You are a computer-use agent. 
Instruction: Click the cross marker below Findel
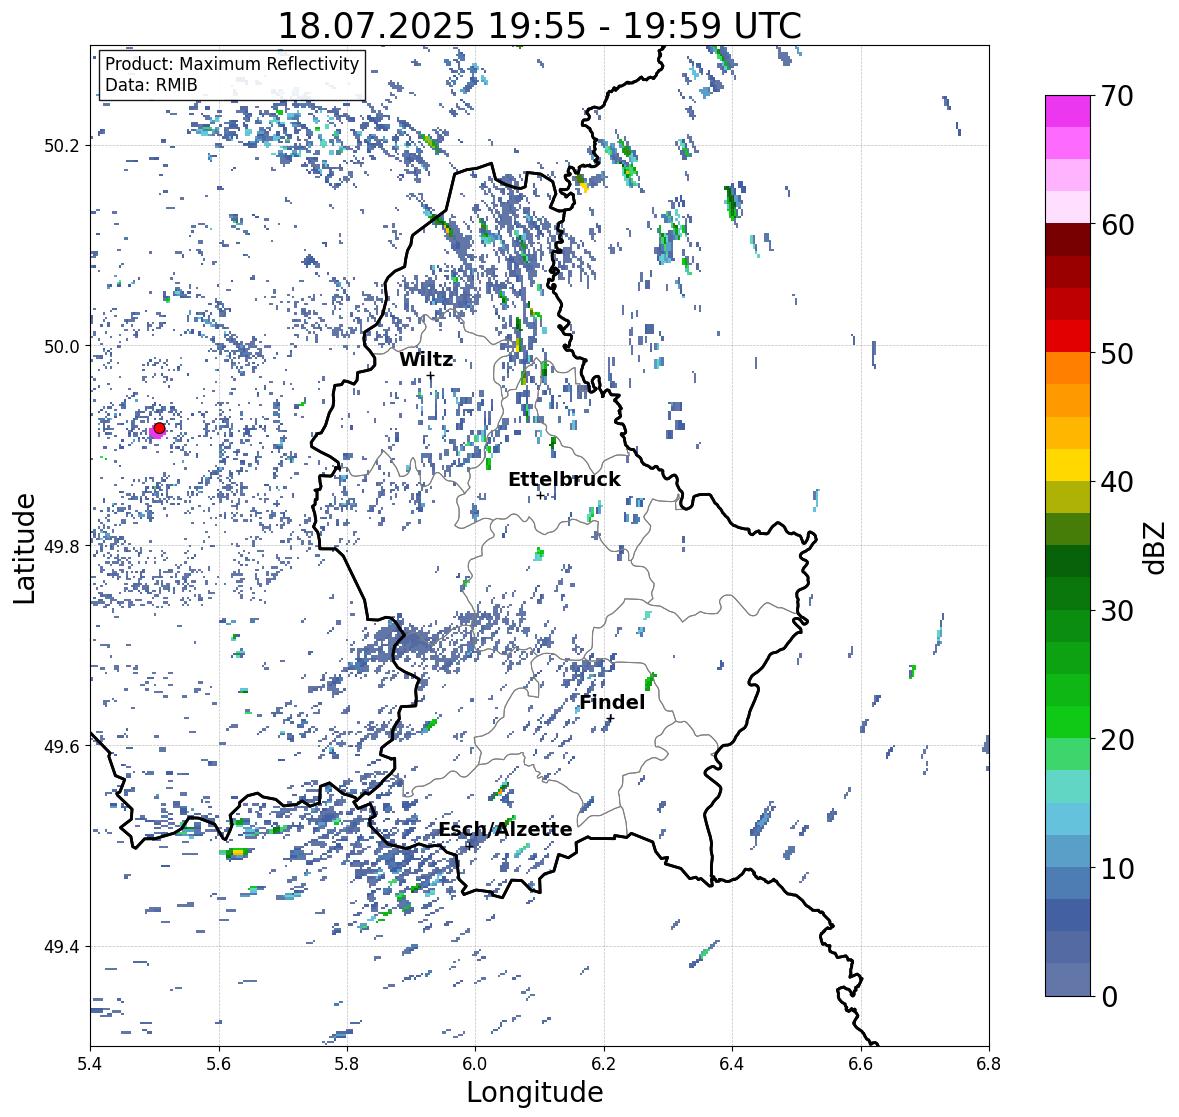(x=611, y=718)
